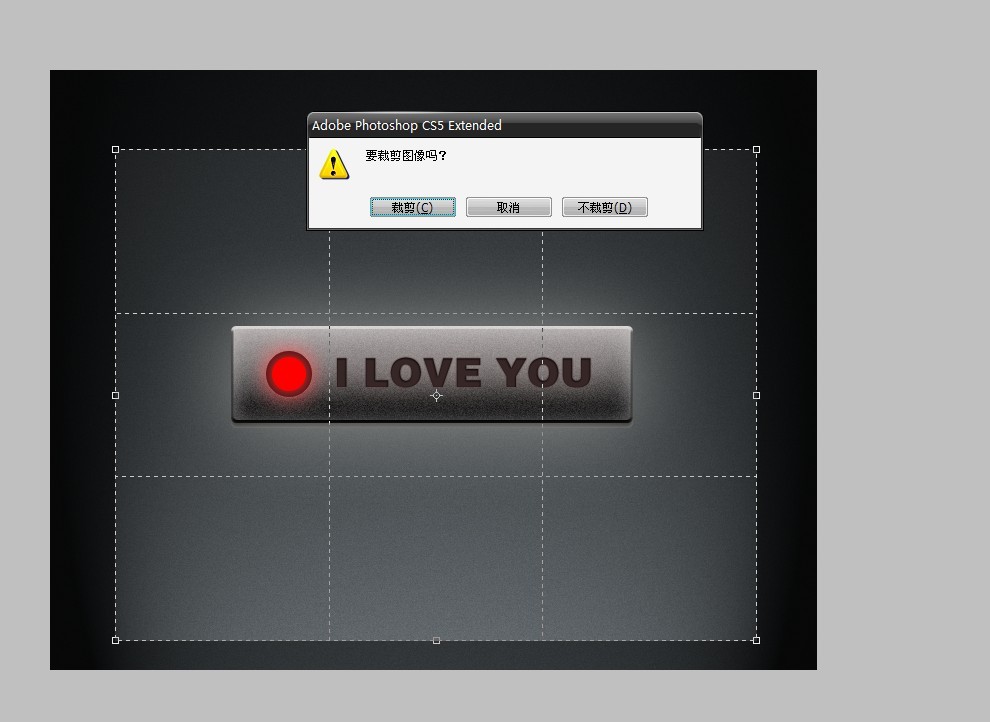This screenshot has height=722, width=990.
Task: Click the right-edge middle crop handle
Action: tap(756, 395)
